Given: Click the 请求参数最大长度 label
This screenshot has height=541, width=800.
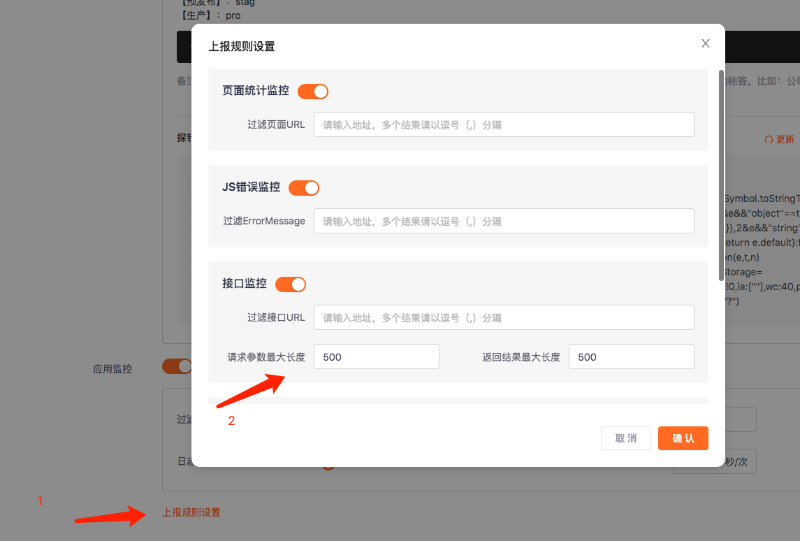Looking at the screenshot, I should (x=266, y=357).
